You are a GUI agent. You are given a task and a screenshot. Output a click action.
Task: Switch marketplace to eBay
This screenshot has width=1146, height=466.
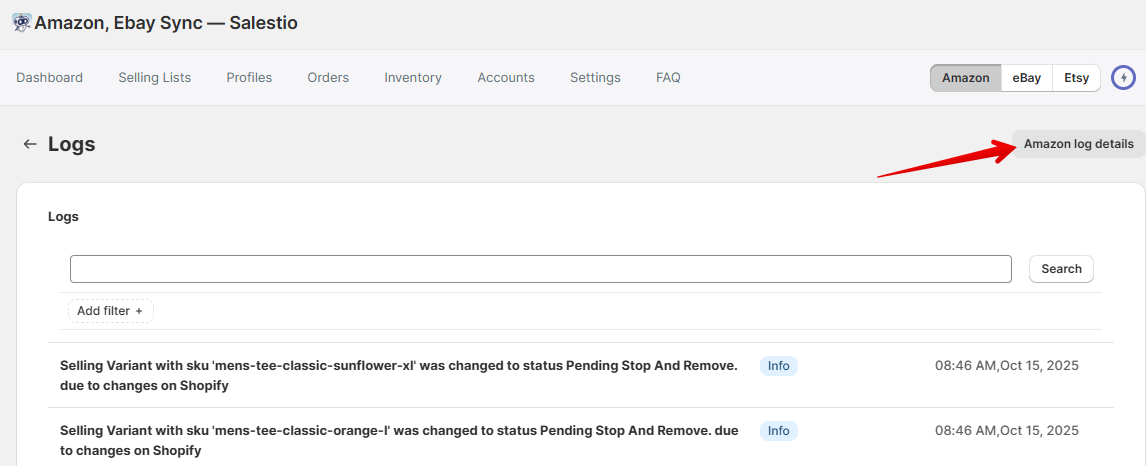pyautogui.click(x=1026, y=78)
